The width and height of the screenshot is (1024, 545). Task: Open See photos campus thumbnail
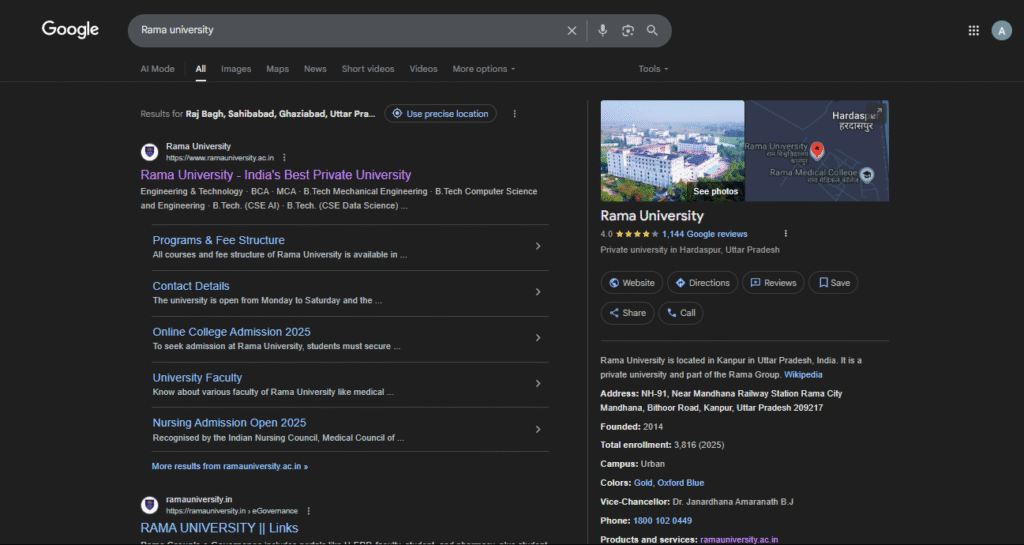[x=672, y=150]
